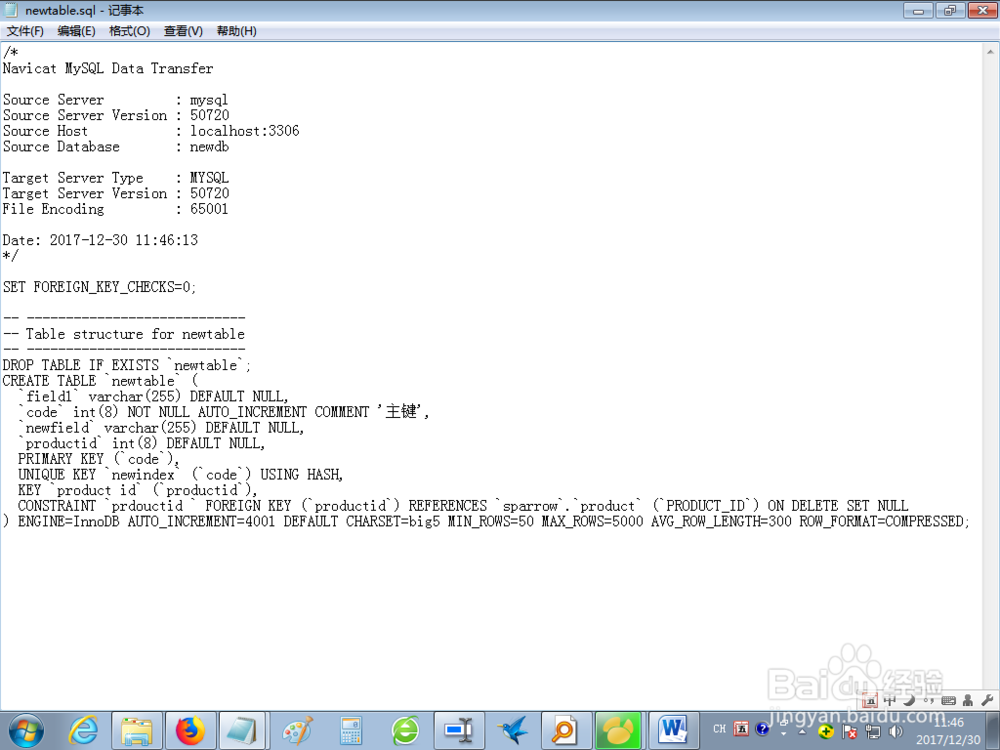Click the CH language indicator
The width and height of the screenshot is (1000, 750).
719,728
